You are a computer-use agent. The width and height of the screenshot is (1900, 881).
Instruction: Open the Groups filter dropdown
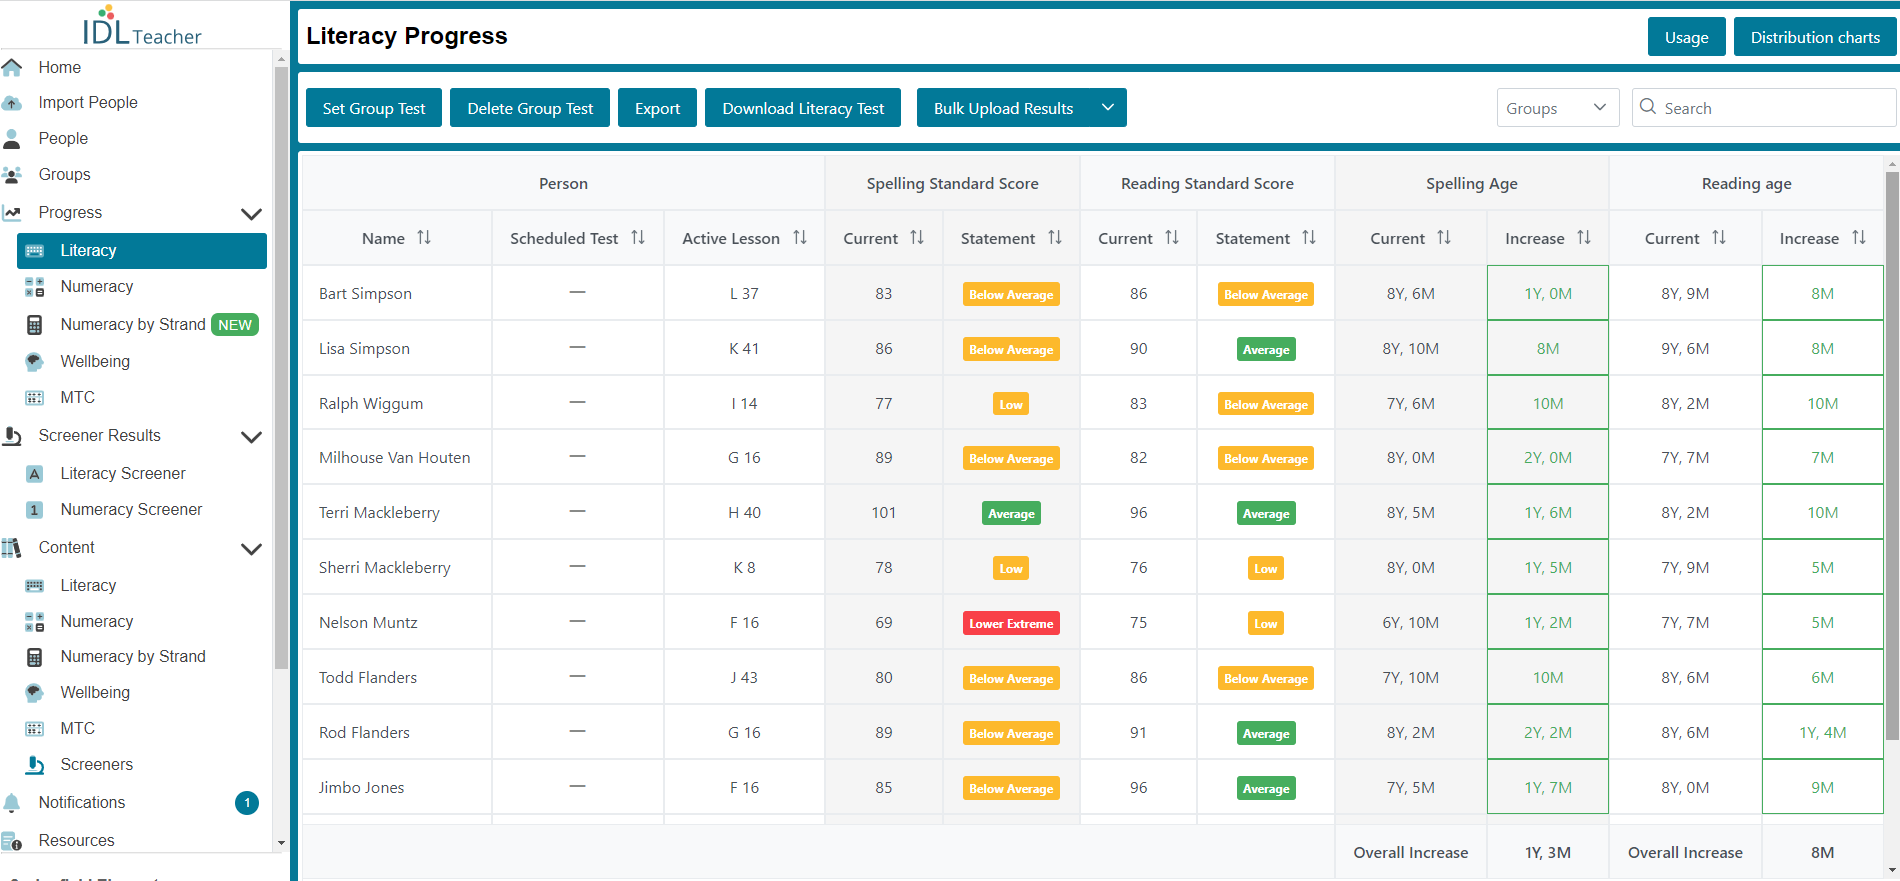point(1558,108)
